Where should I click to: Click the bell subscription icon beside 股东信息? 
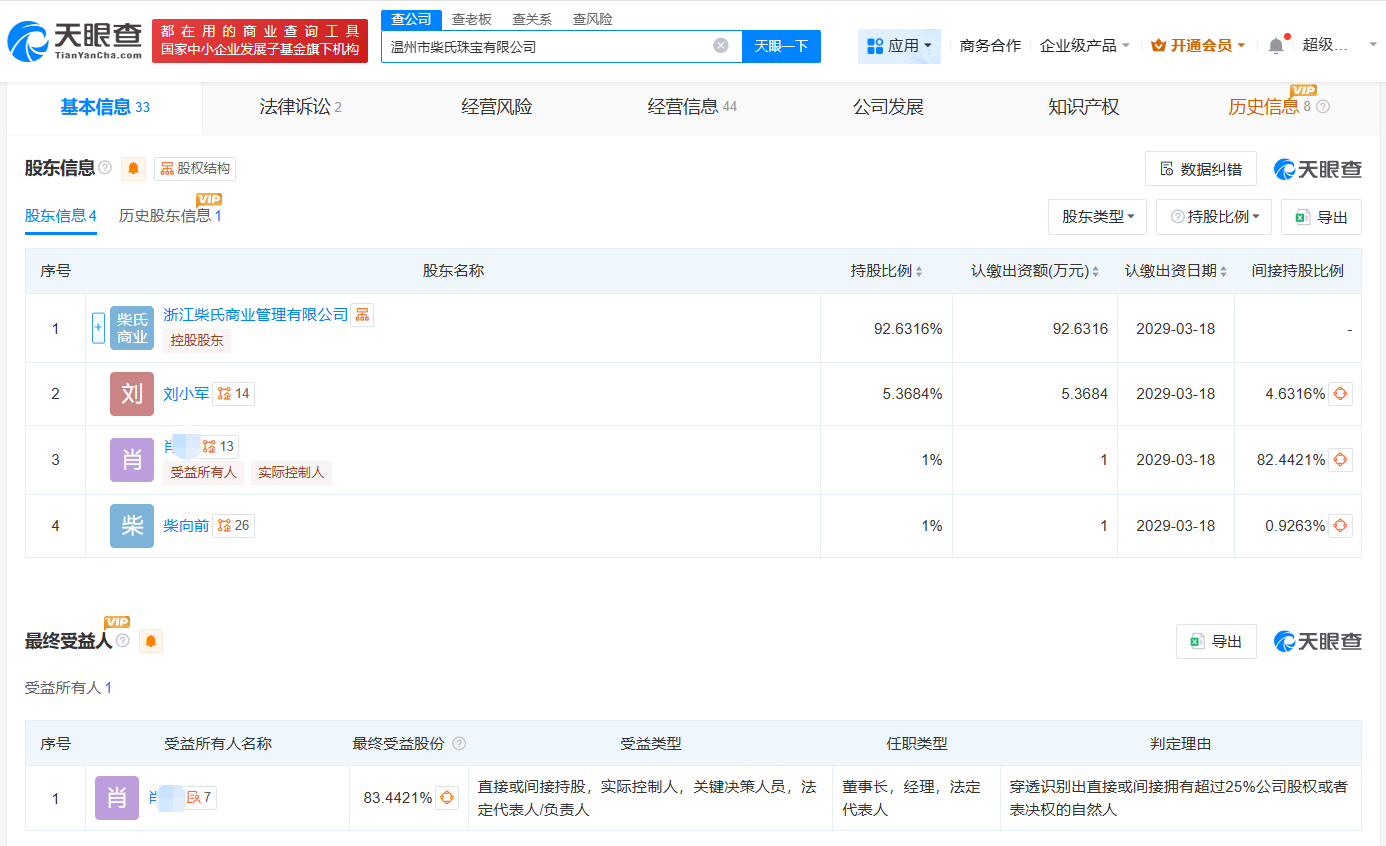click(x=132, y=168)
